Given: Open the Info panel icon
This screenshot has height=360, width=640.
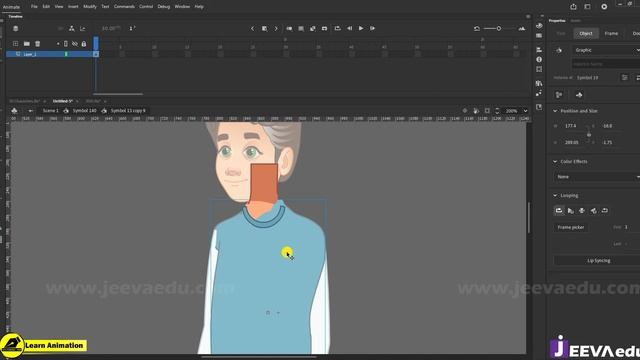Looking at the screenshot, I should click(x=539, y=59).
